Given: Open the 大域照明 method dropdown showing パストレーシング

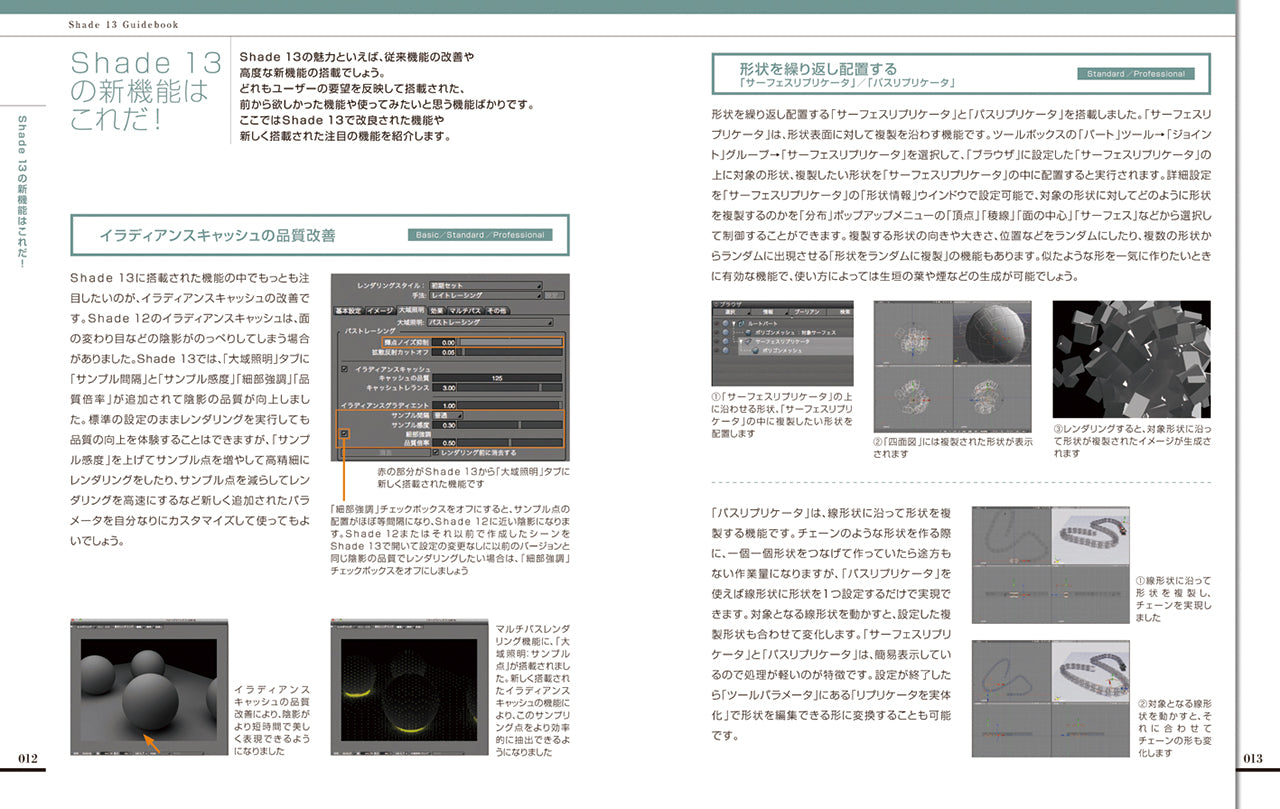Looking at the screenshot, I should (x=490, y=322).
